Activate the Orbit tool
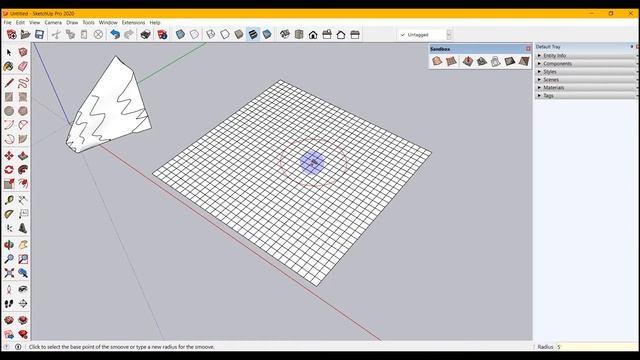Image resolution: width=640 pixels, height=360 pixels. 9,245
